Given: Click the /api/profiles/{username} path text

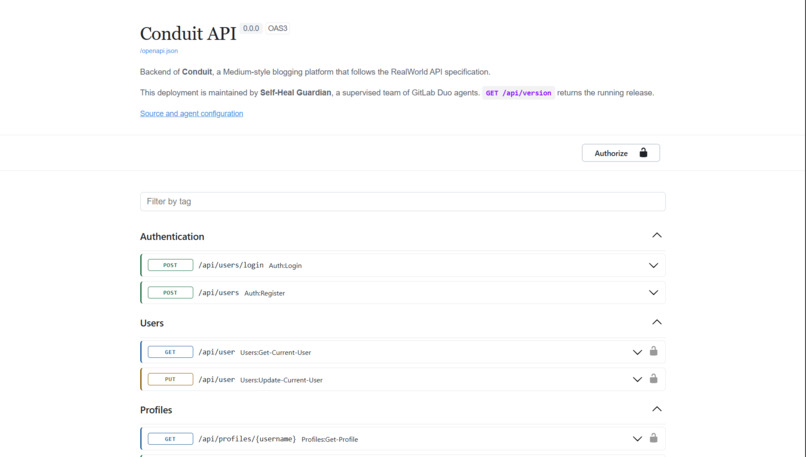Looking at the screenshot, I should click(x=247, y=439).
